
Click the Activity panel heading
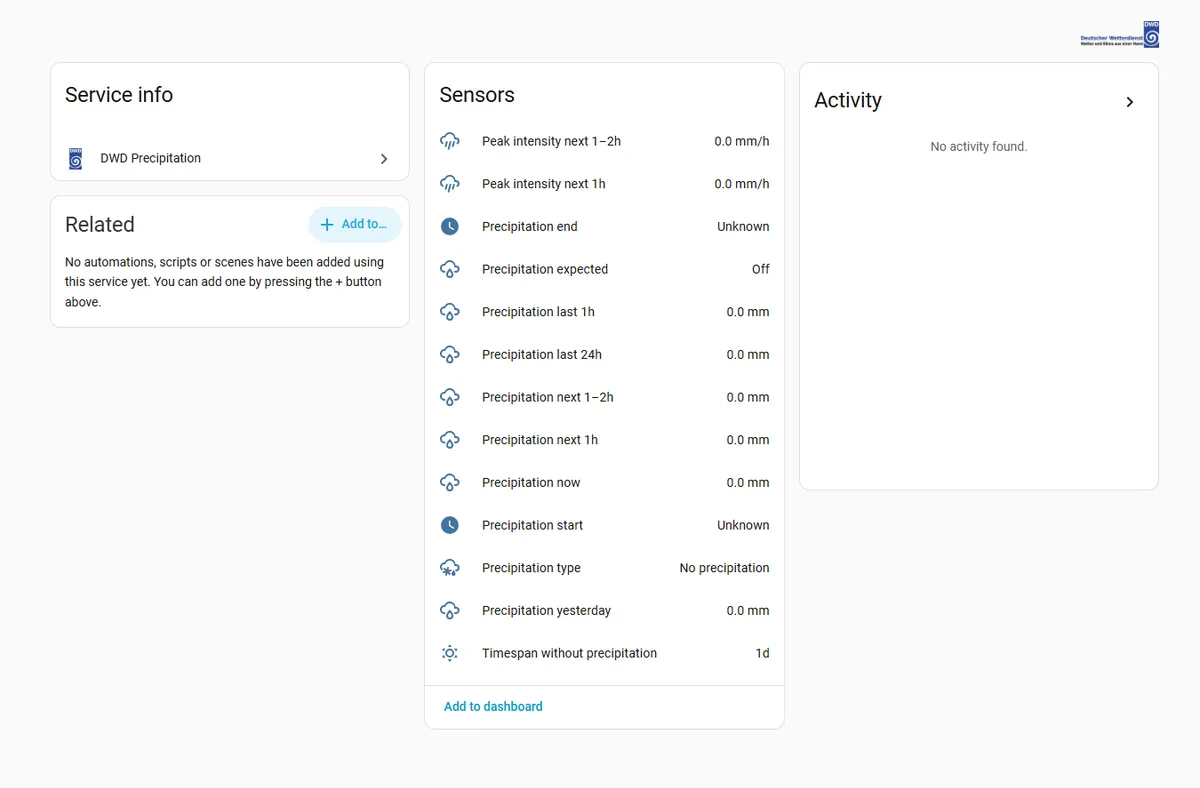[x=848, y=101]
